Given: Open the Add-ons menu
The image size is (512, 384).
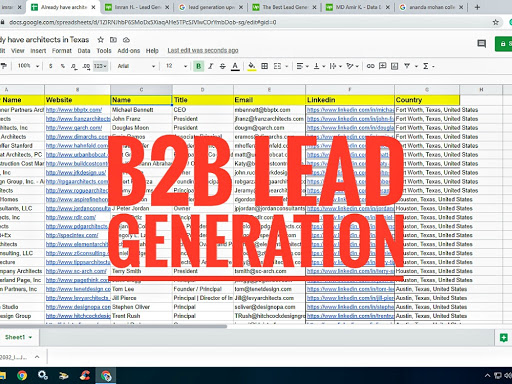Looking at the screenshot, I should (129, 51).
